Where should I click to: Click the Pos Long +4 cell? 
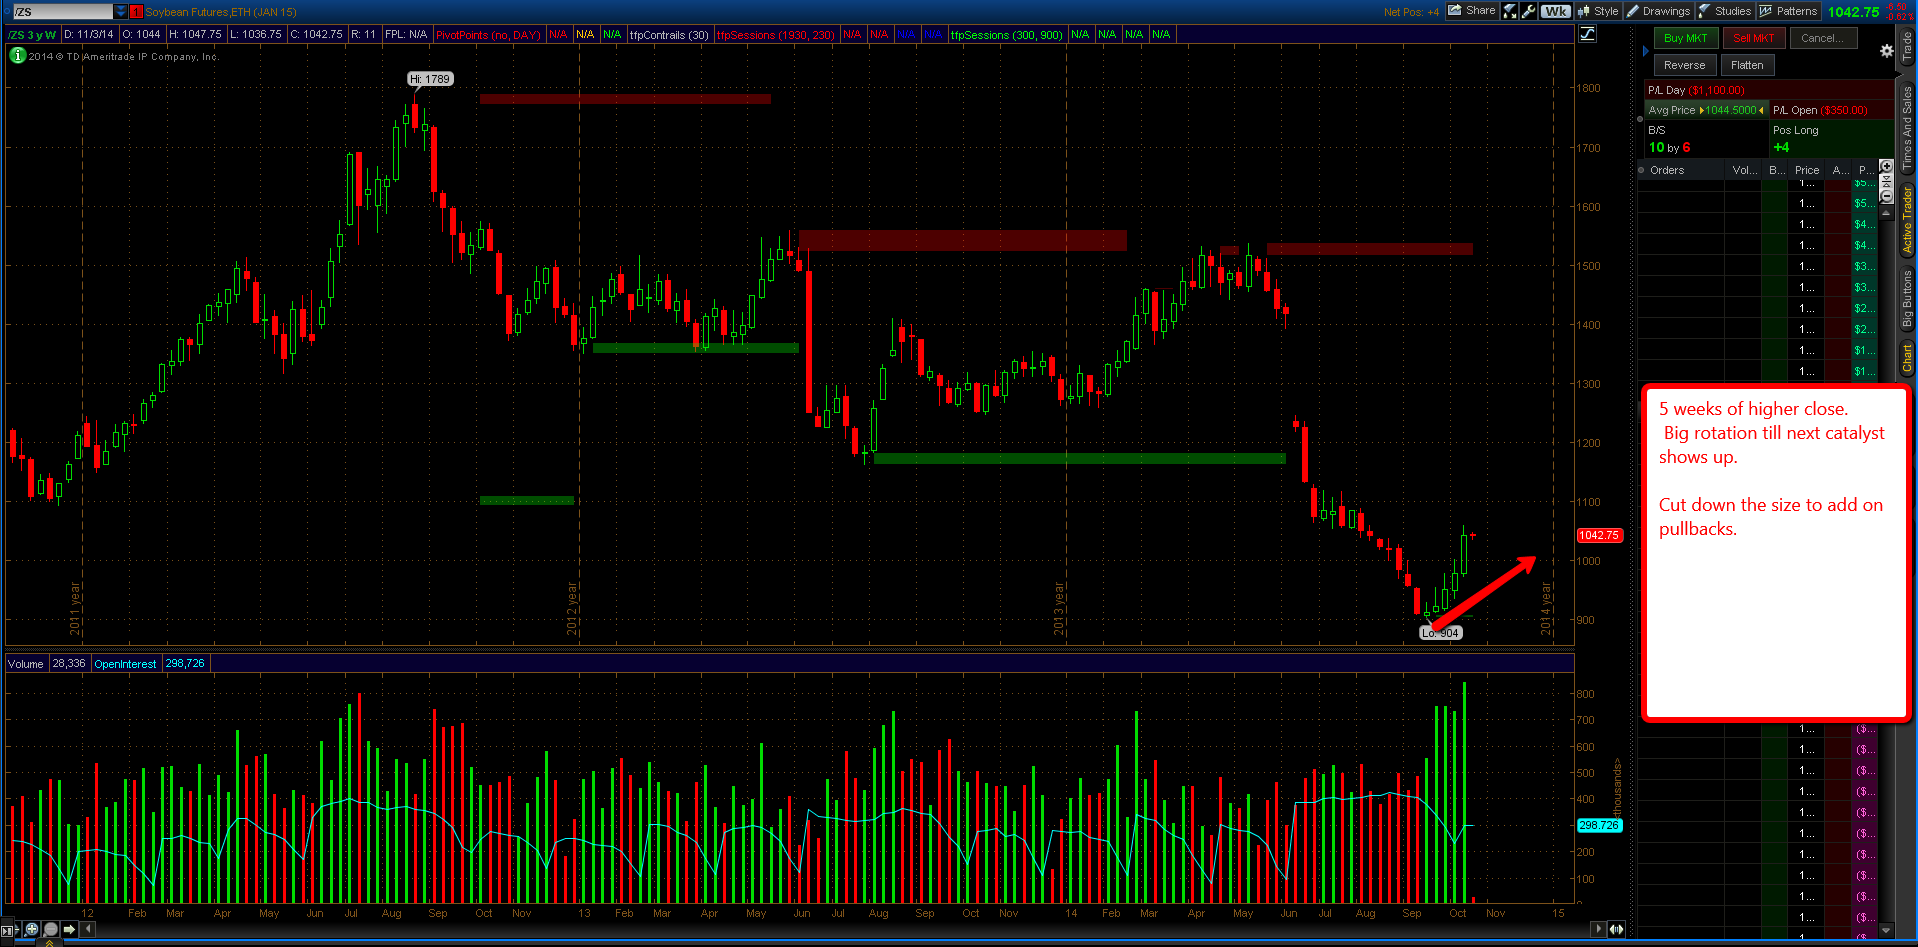(x=1831, y=139)
